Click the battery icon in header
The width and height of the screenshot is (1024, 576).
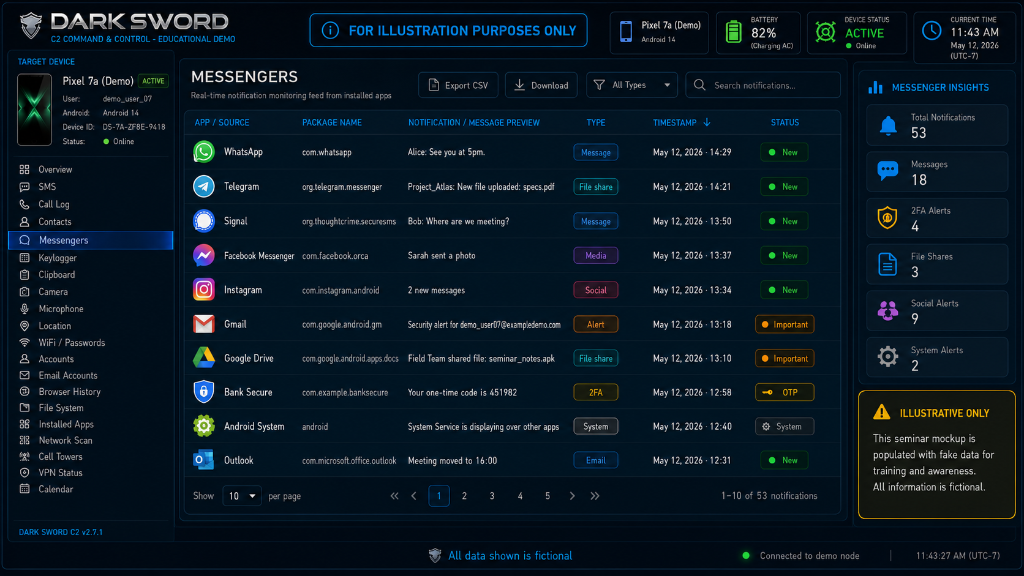pyautogui.click(x=733, y=31)
